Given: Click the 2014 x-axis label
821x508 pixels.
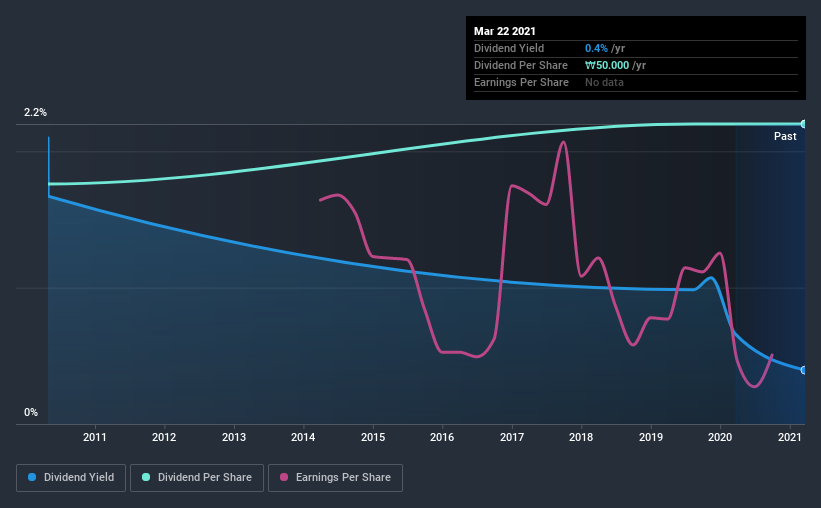Looking at the screenshot, I should 303,437.
